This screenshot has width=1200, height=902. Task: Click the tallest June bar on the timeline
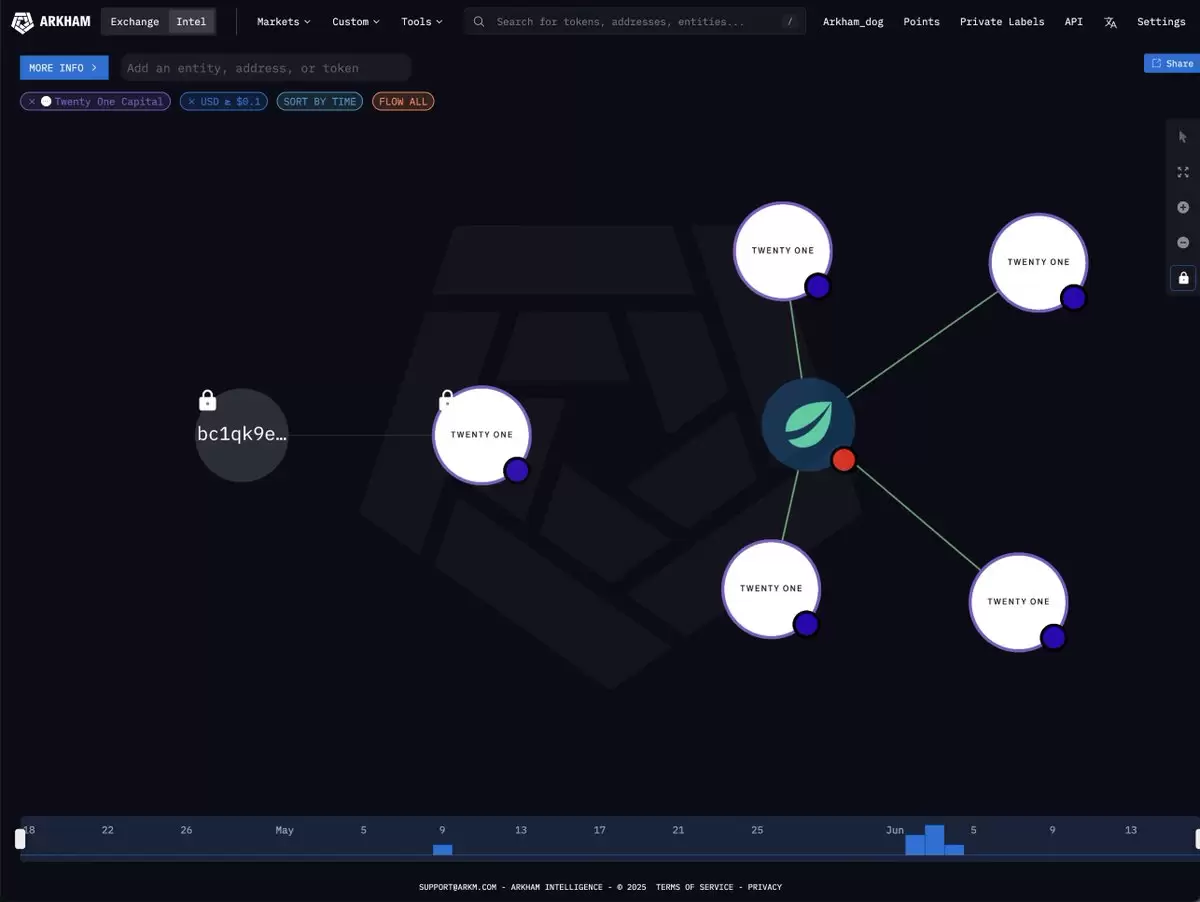pyautogui.click(x=935, y=840)
